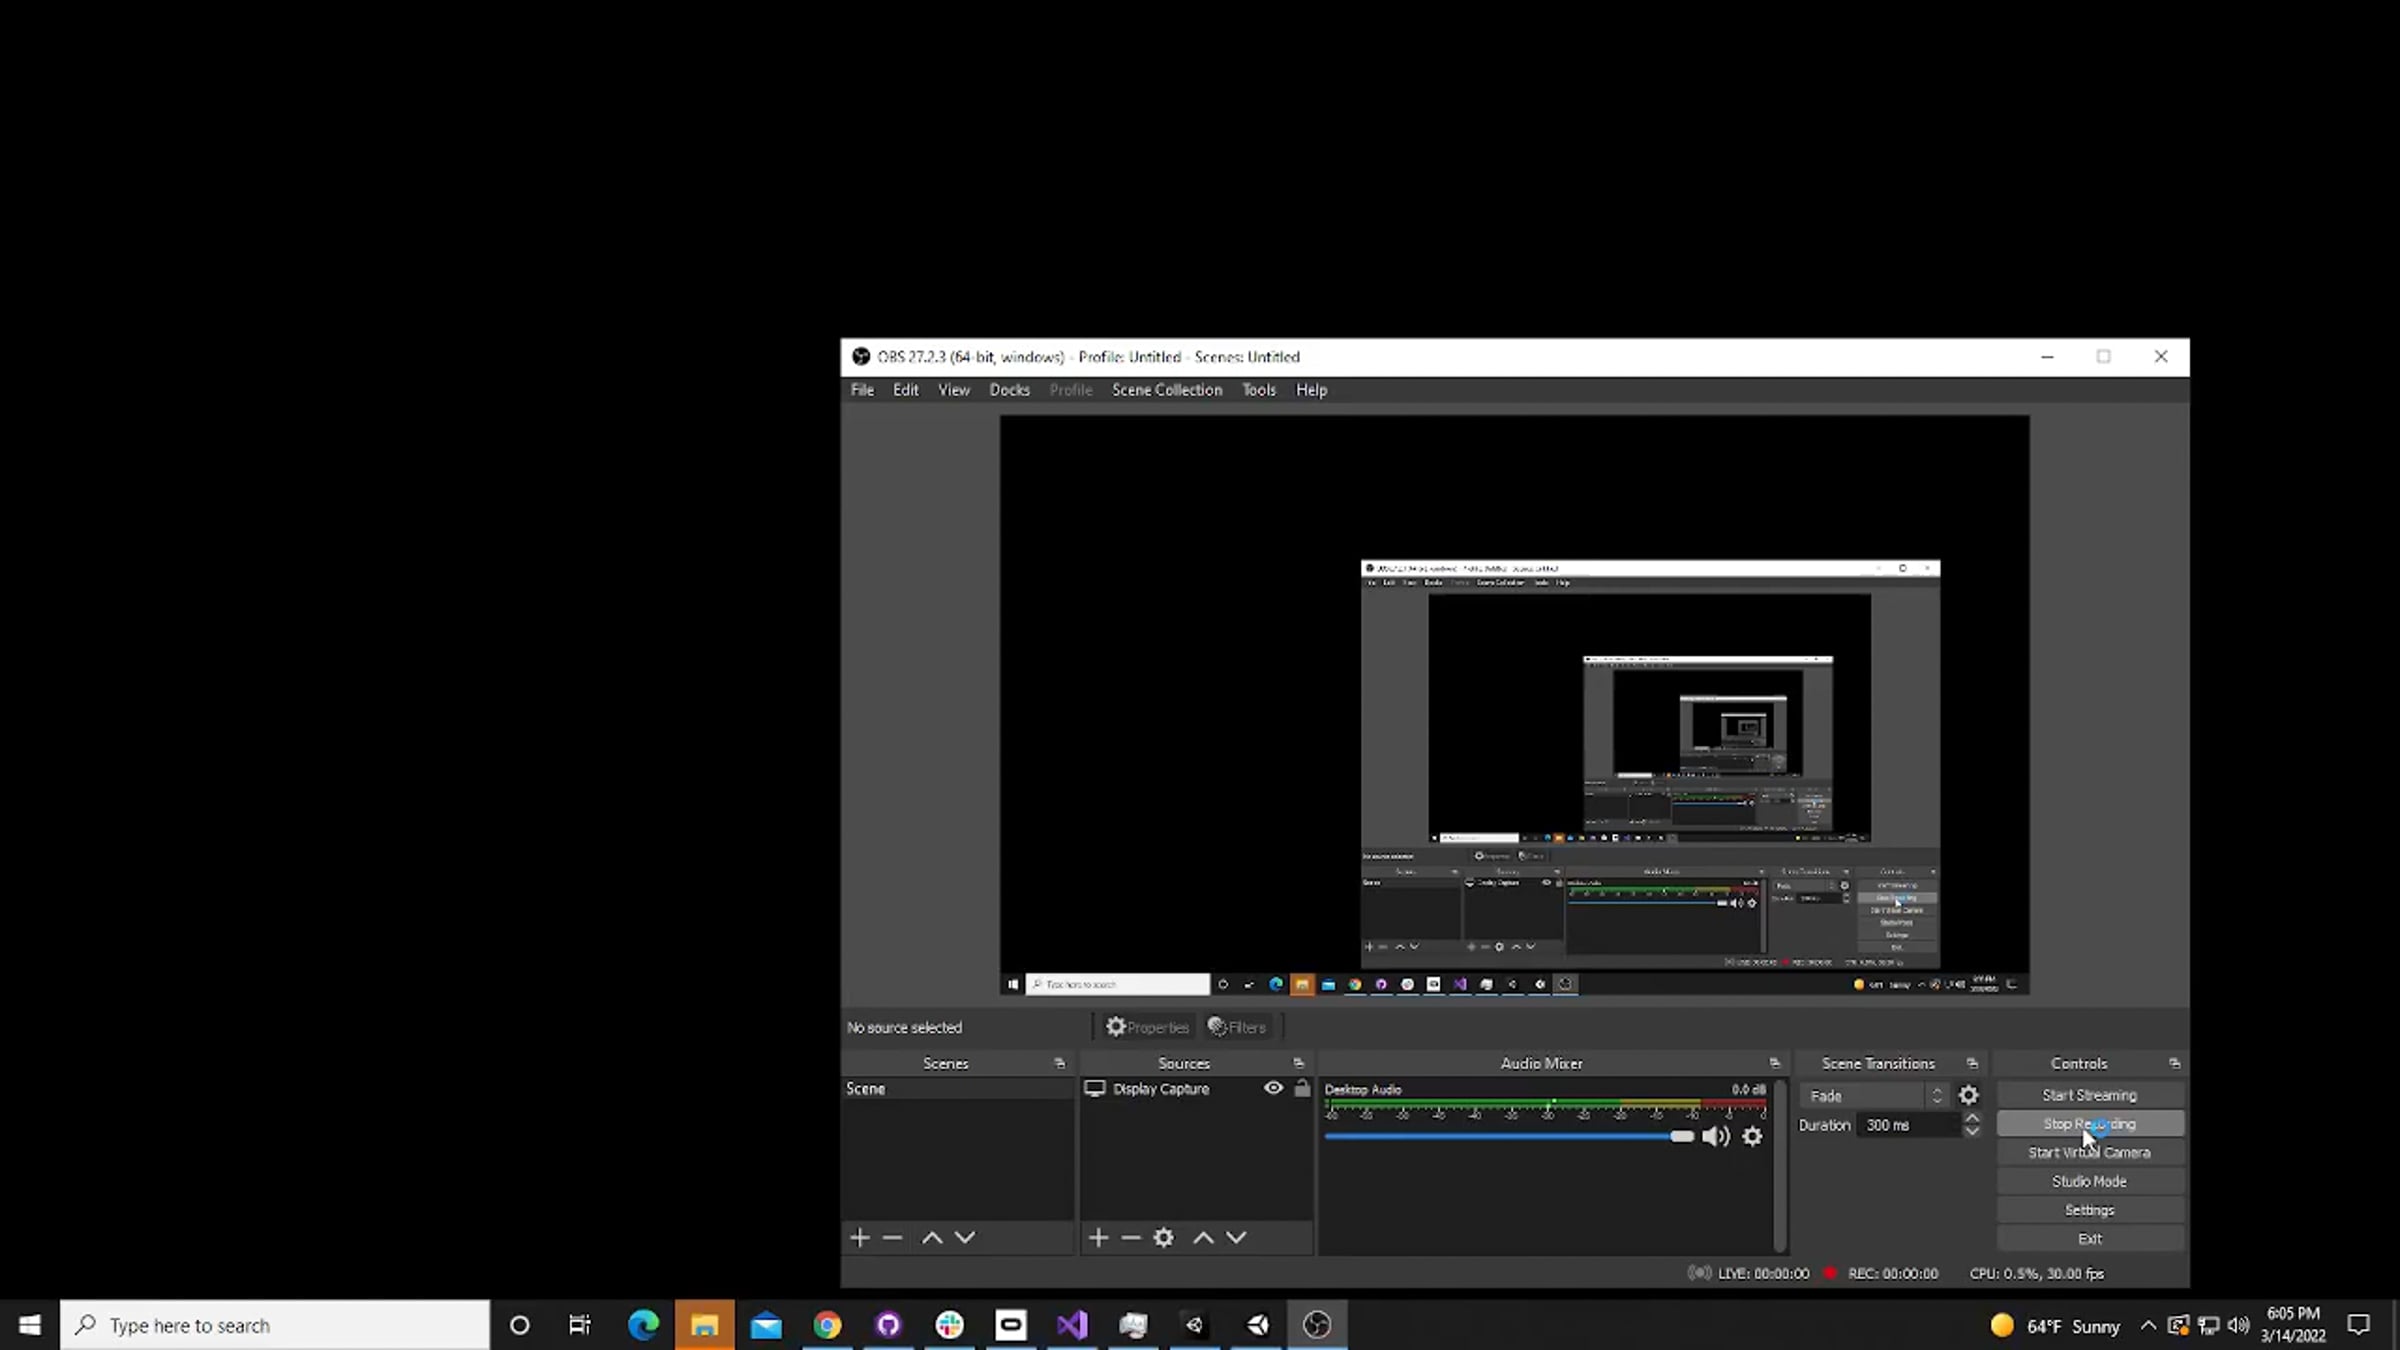Remove the selected source with minus icon
This screenshot has width=2400, height=1350.
tap(1131, 1238)
